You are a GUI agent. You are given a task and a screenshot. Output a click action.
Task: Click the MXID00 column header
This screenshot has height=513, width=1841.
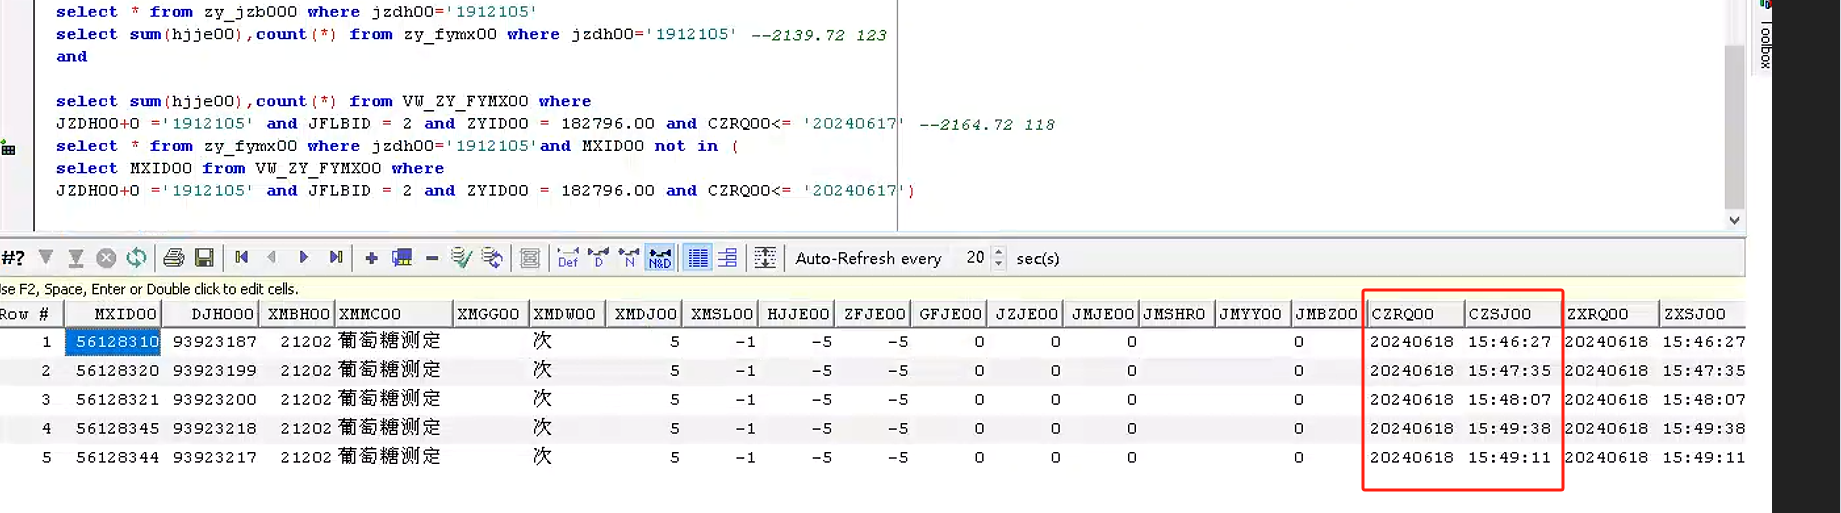pos(113,314)
